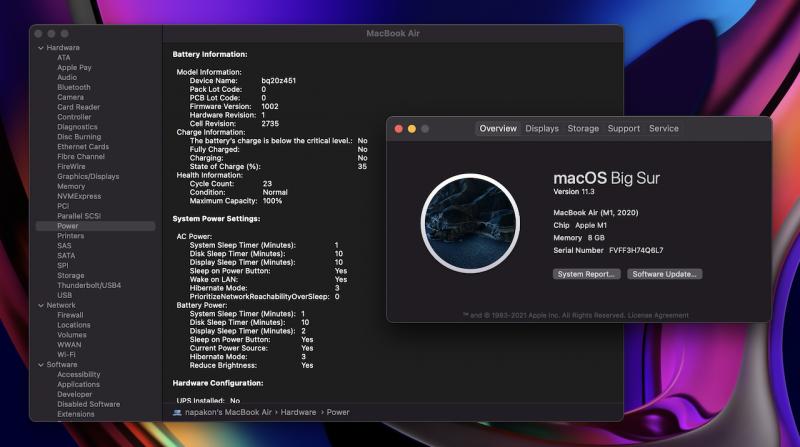The width and height of the screenshot is (800, 447).
Task: Click the Condition value Normal
Action: (x=275, y=192)
